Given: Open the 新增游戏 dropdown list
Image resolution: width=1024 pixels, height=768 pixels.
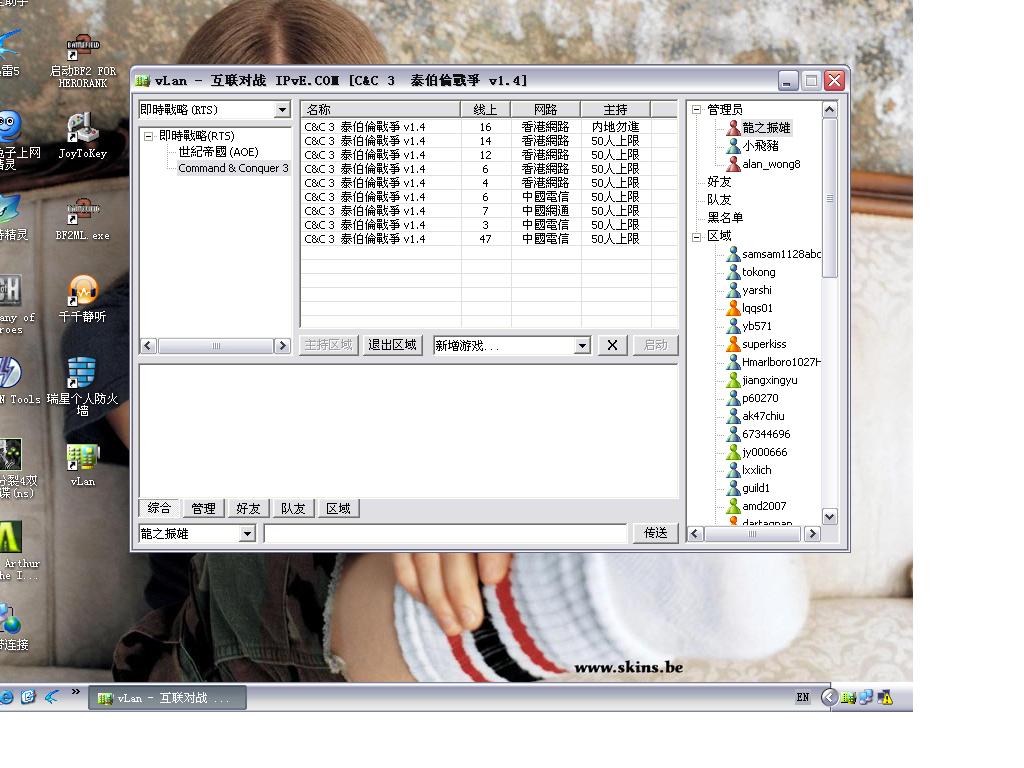Looking at the screenshot, I should (x=582, y=345).
